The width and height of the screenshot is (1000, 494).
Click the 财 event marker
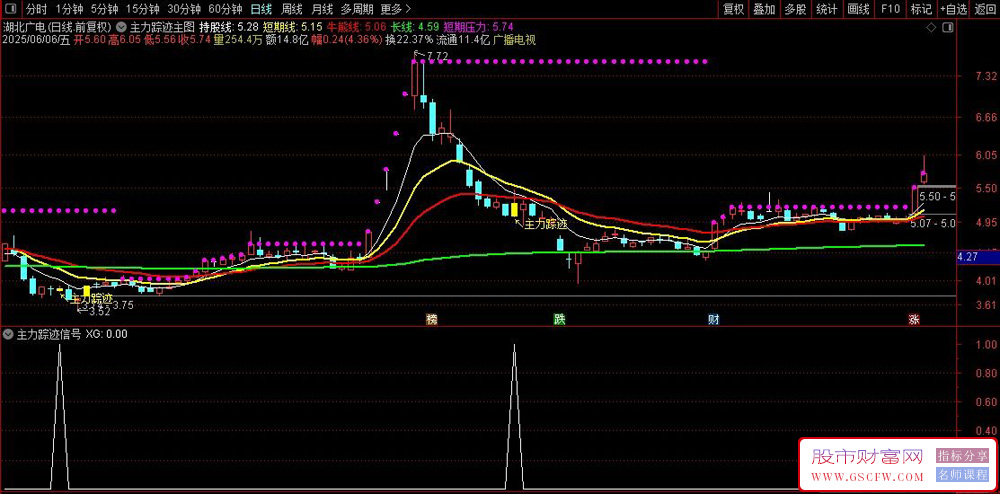tap(714, 319)
